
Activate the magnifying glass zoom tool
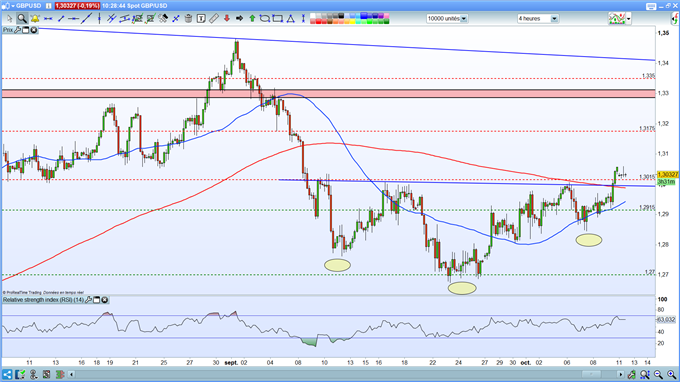point(22,19)
